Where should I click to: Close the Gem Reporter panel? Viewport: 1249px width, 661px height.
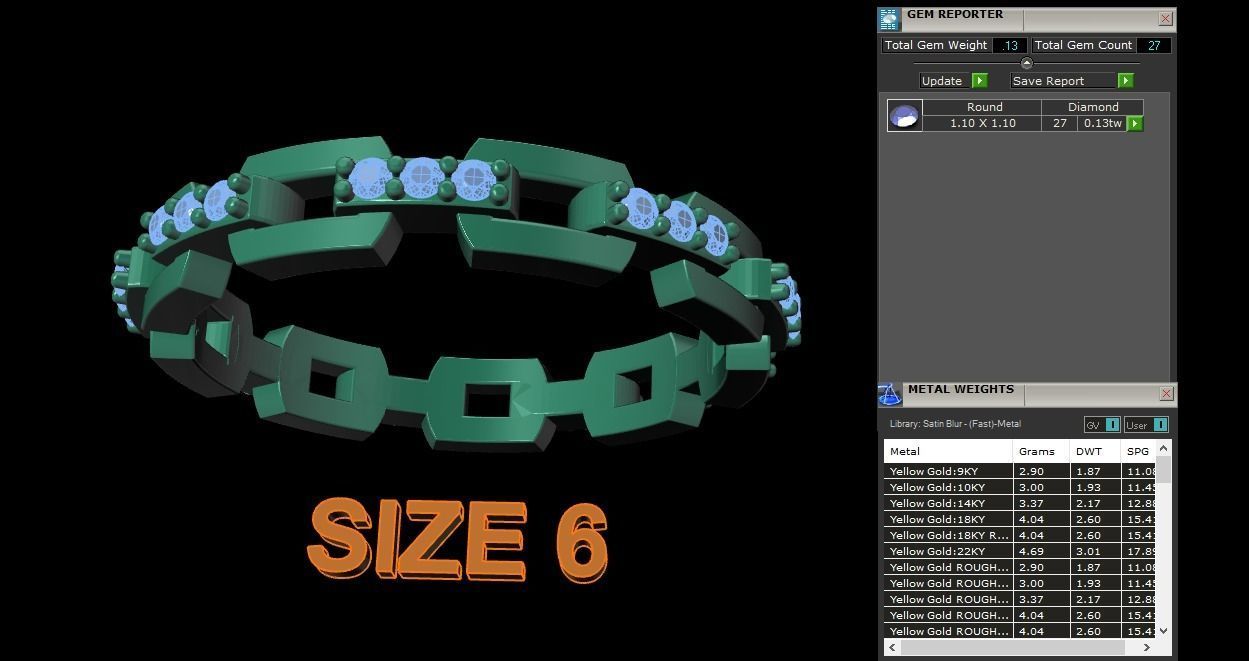[1165, 18]
